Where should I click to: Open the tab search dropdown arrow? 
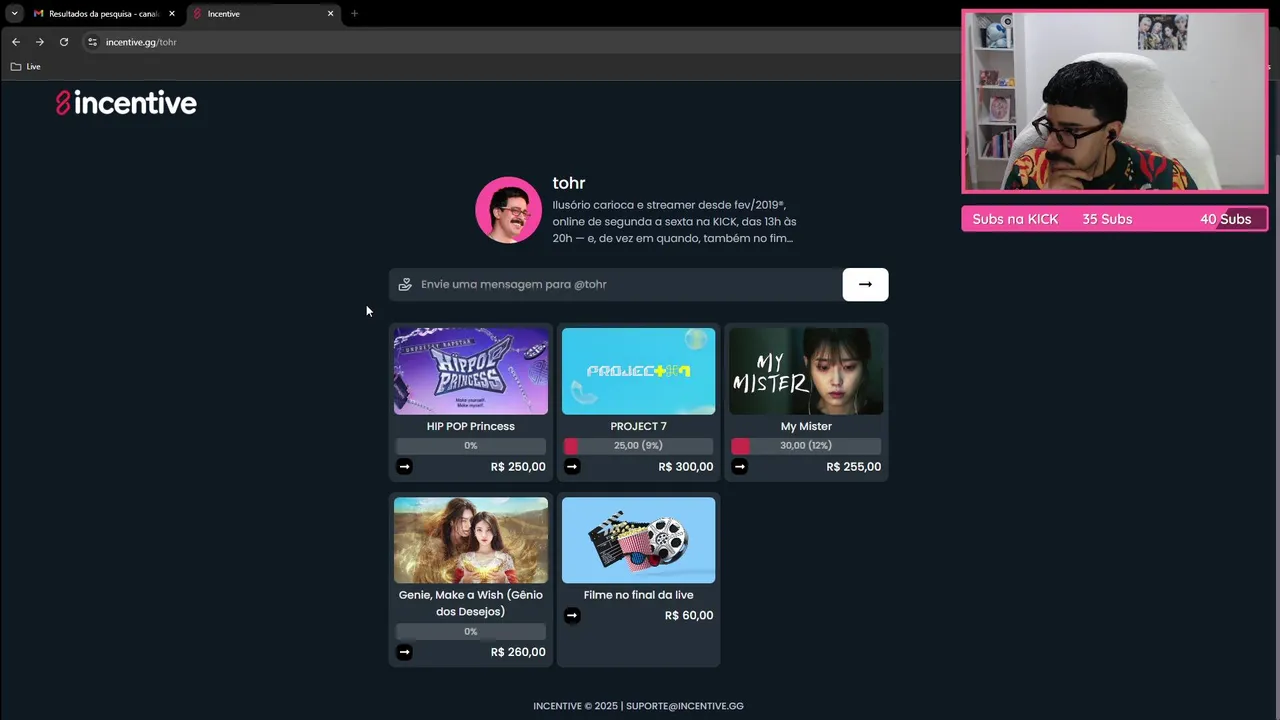point(14,13)
